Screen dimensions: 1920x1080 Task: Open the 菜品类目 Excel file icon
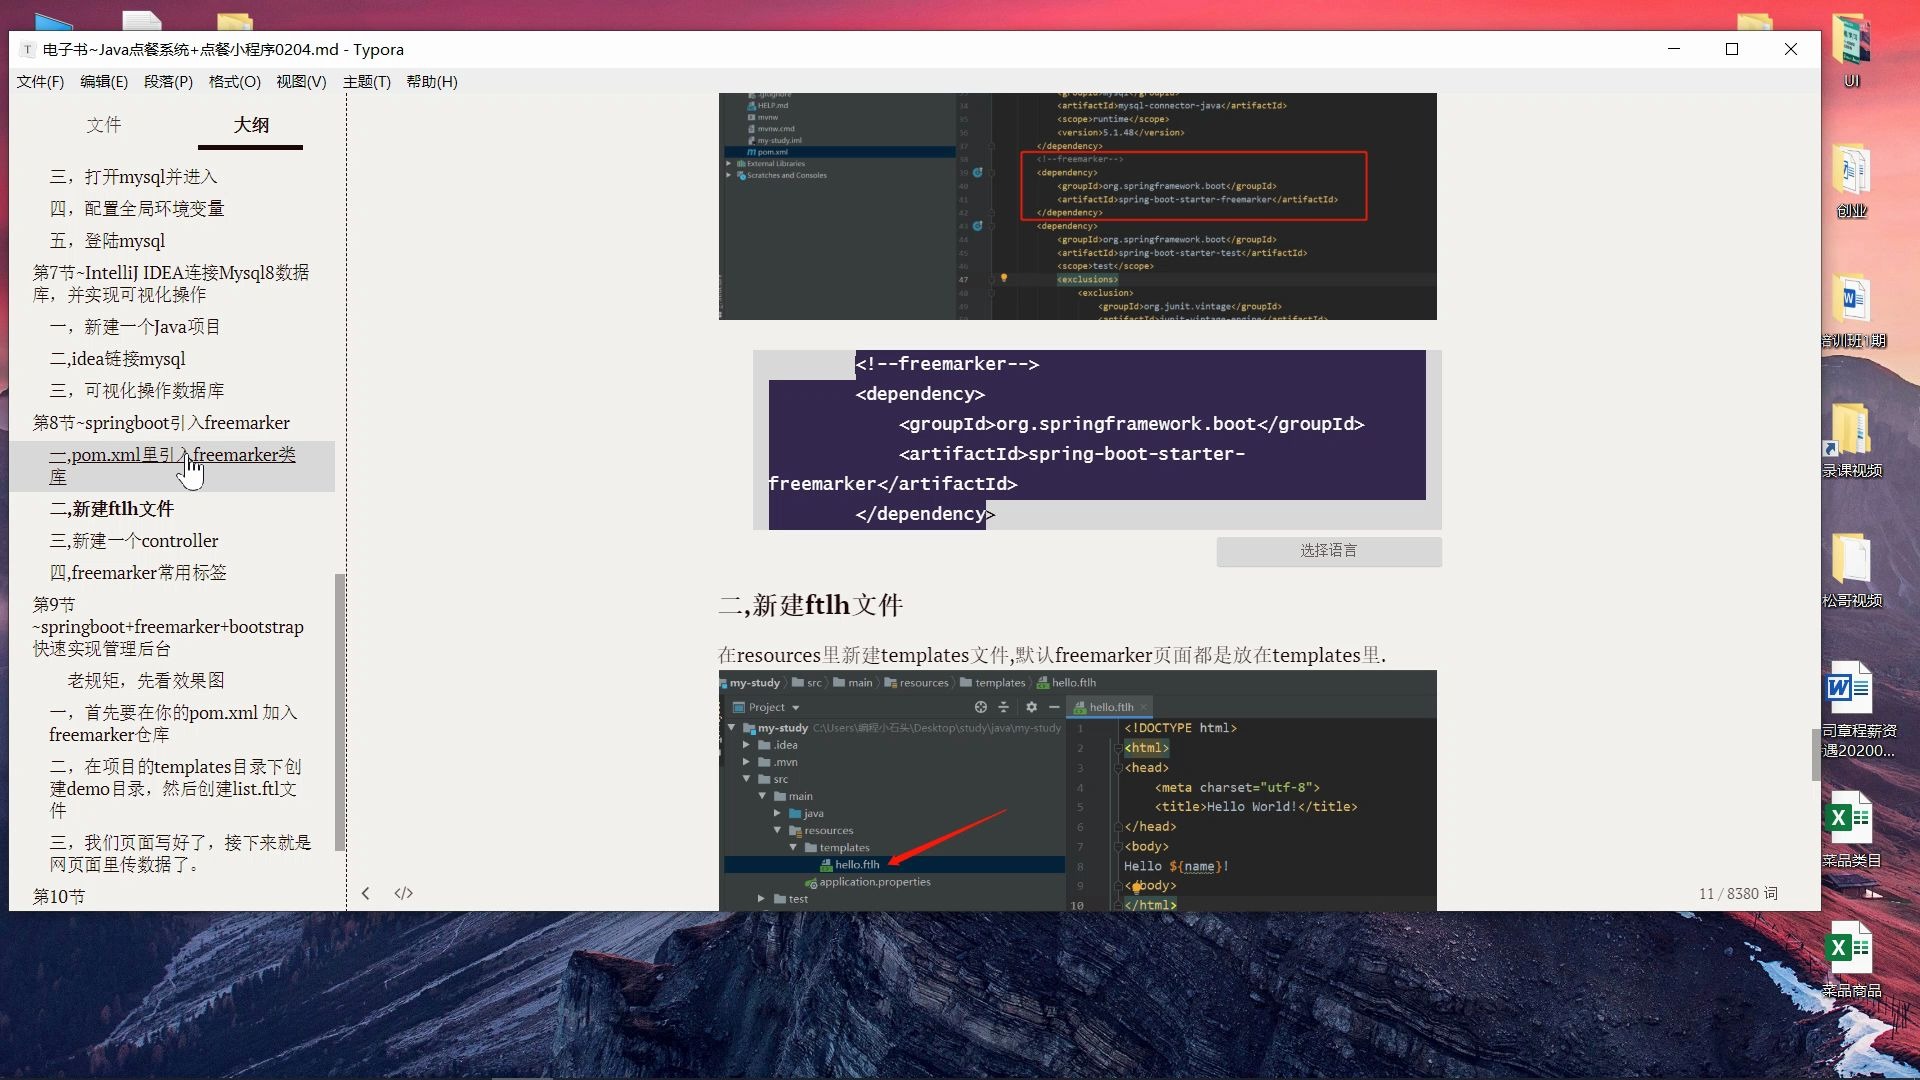[1851, 830]
